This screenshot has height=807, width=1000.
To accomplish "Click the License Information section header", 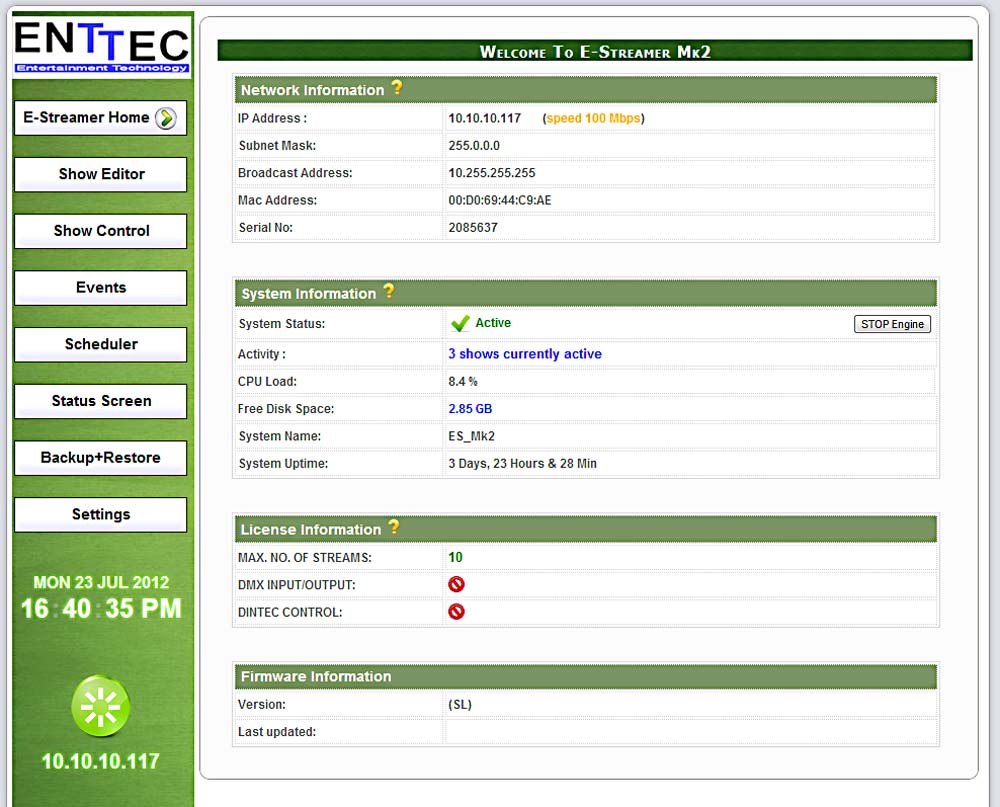I will [585, 529].
